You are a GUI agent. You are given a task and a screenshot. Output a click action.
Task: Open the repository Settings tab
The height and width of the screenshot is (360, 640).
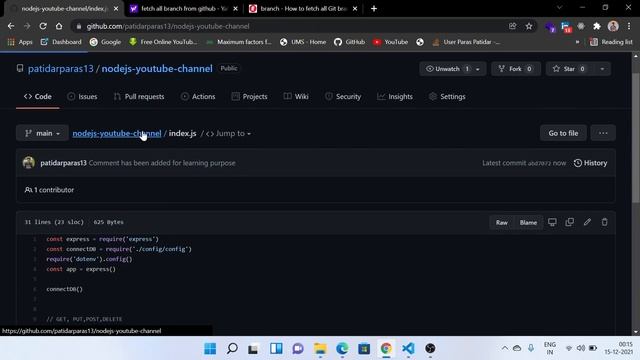tap(447, 97)
